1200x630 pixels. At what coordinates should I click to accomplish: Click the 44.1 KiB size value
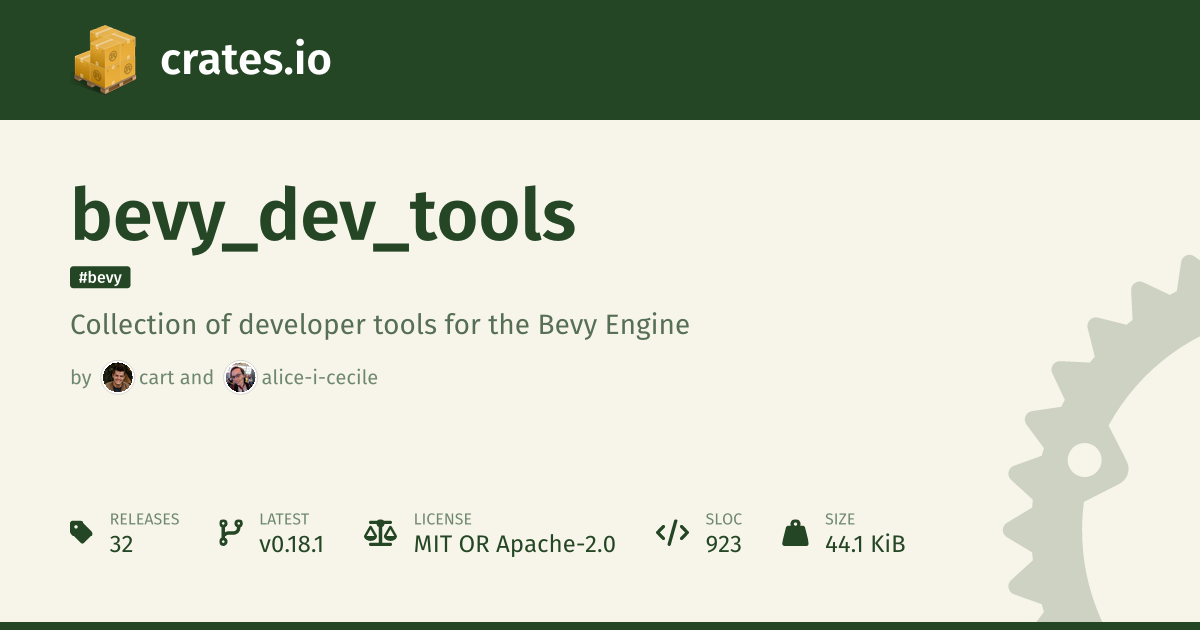(865, 544)
